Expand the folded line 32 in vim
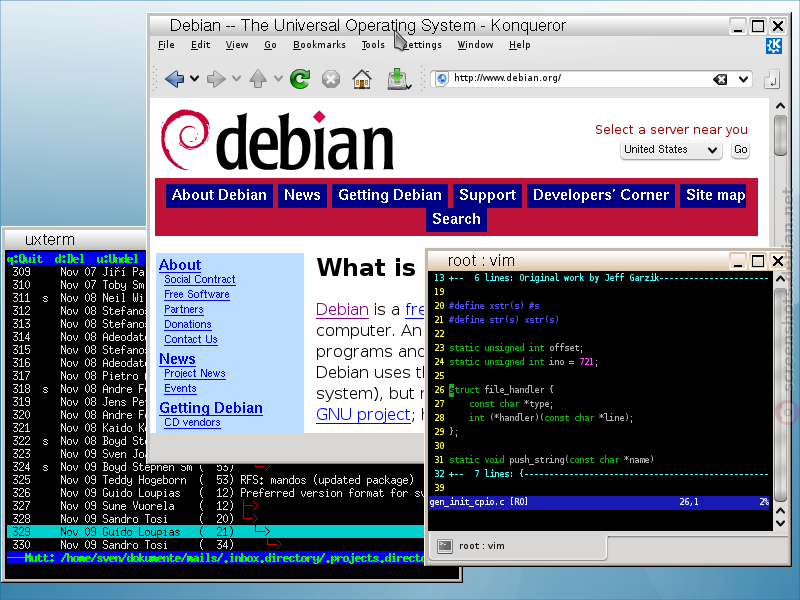The height and width of the screenshot is (600, 800). 601,473
